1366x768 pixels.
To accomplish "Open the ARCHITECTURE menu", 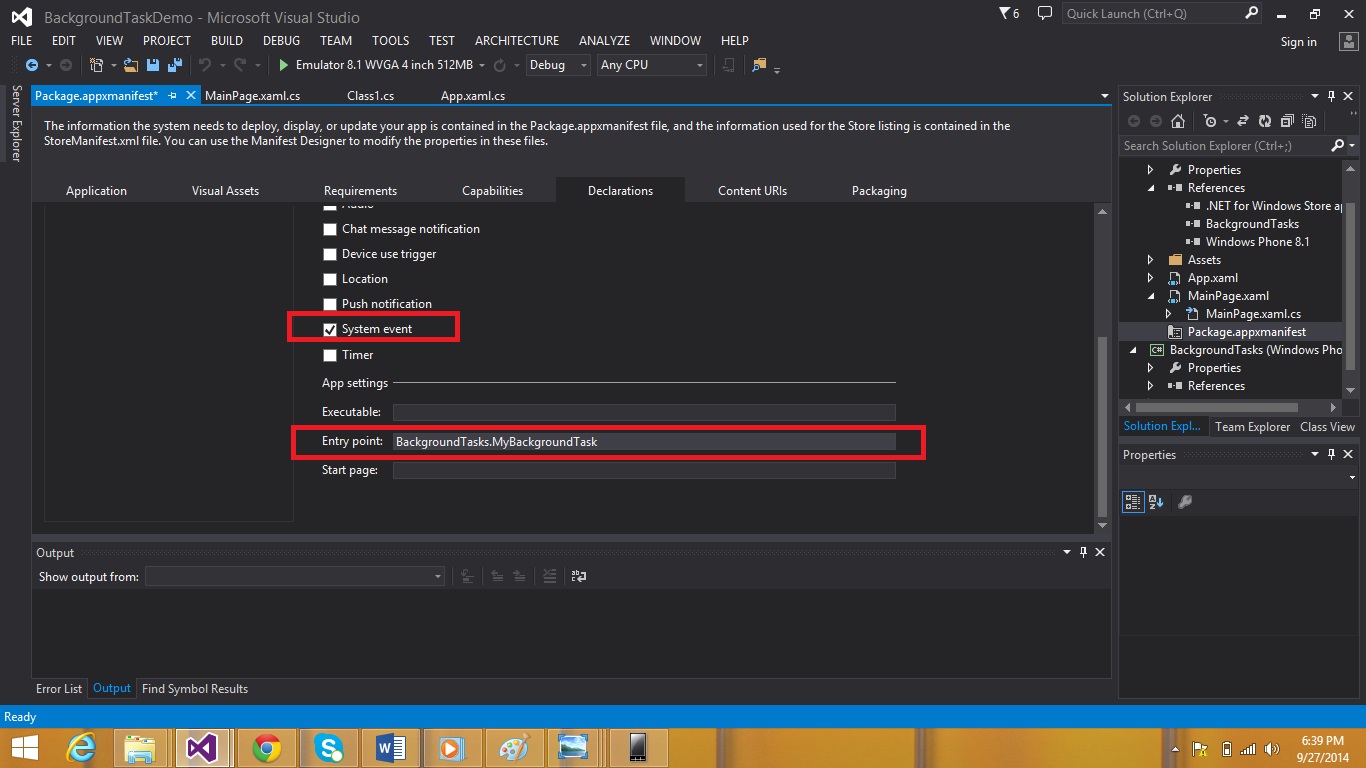I will click(517, 41).
